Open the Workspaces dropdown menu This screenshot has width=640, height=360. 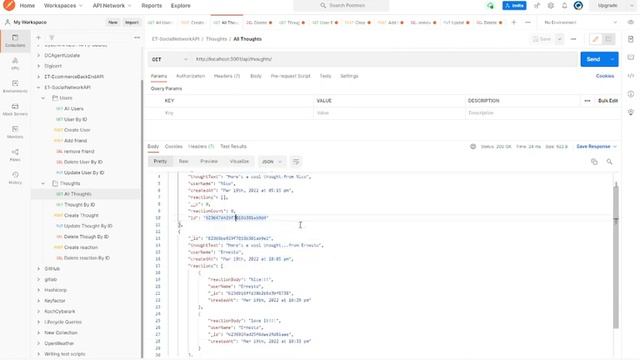(63, 6)
